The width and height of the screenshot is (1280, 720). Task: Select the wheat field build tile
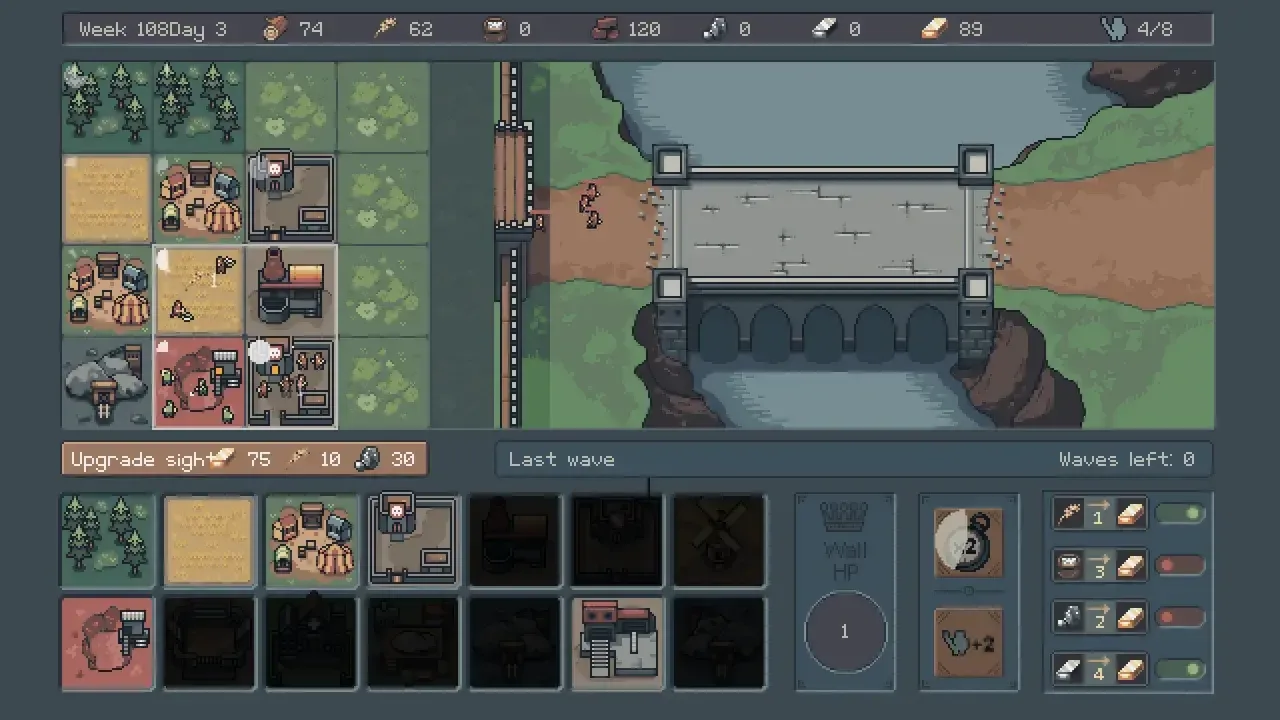[x=210, y=540]
